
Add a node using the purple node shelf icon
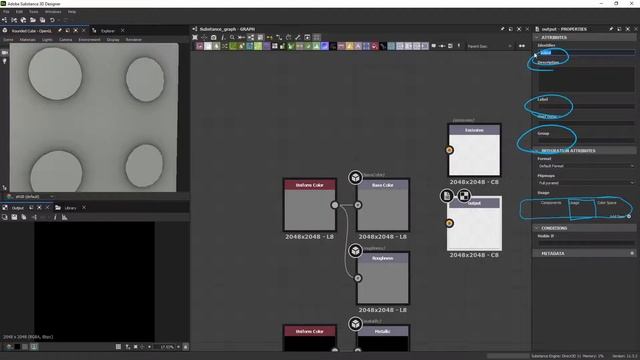pos(267,46)
